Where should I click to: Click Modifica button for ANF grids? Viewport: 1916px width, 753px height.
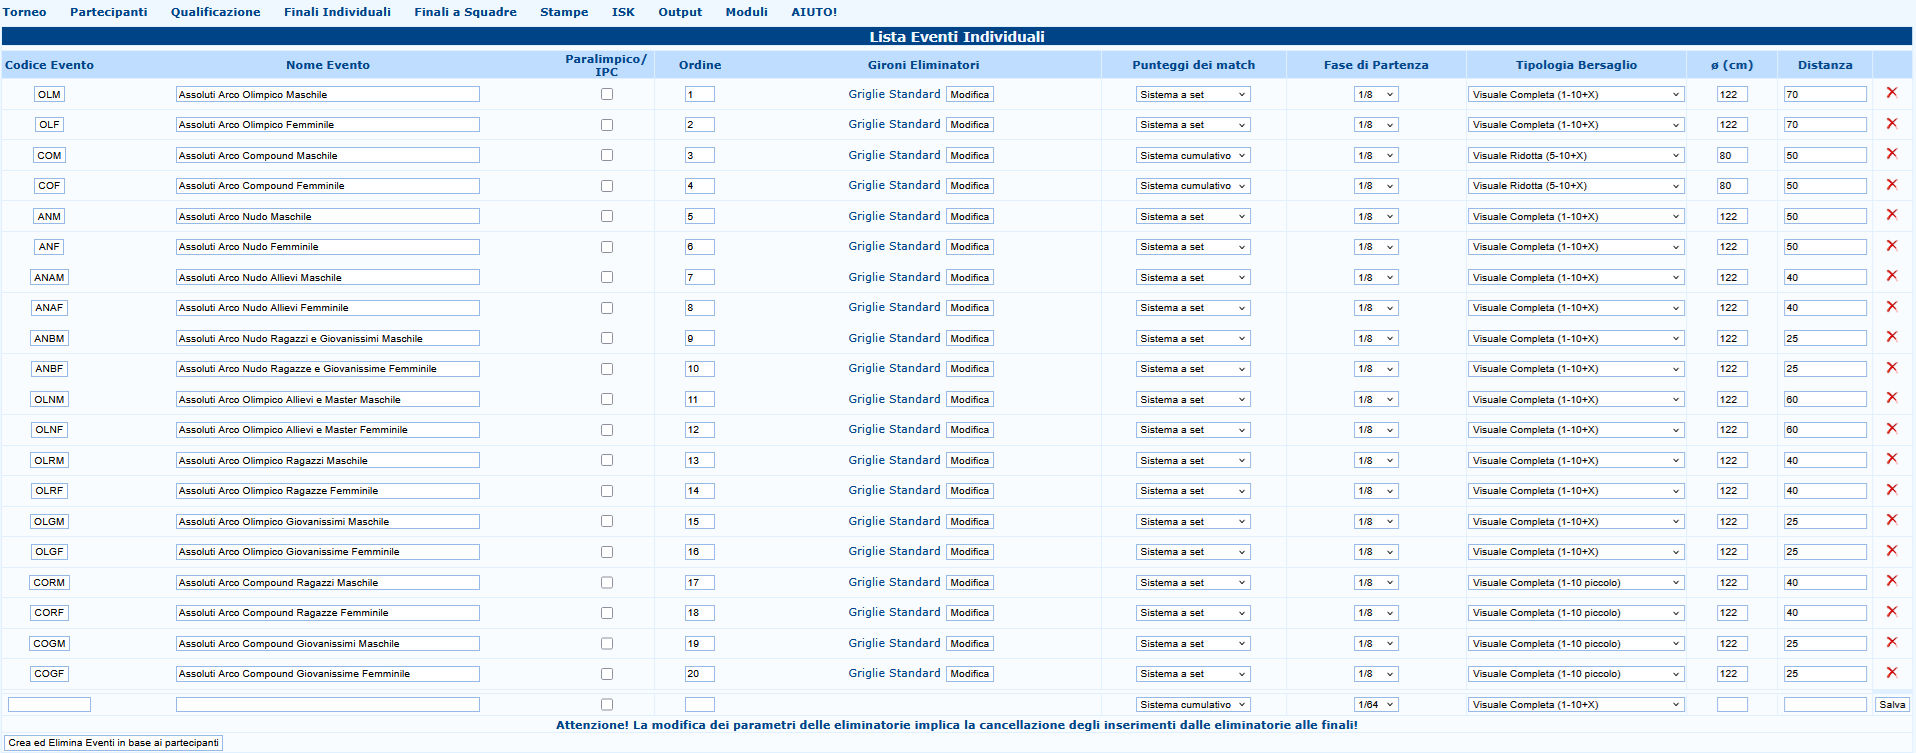tap(970, 247)
